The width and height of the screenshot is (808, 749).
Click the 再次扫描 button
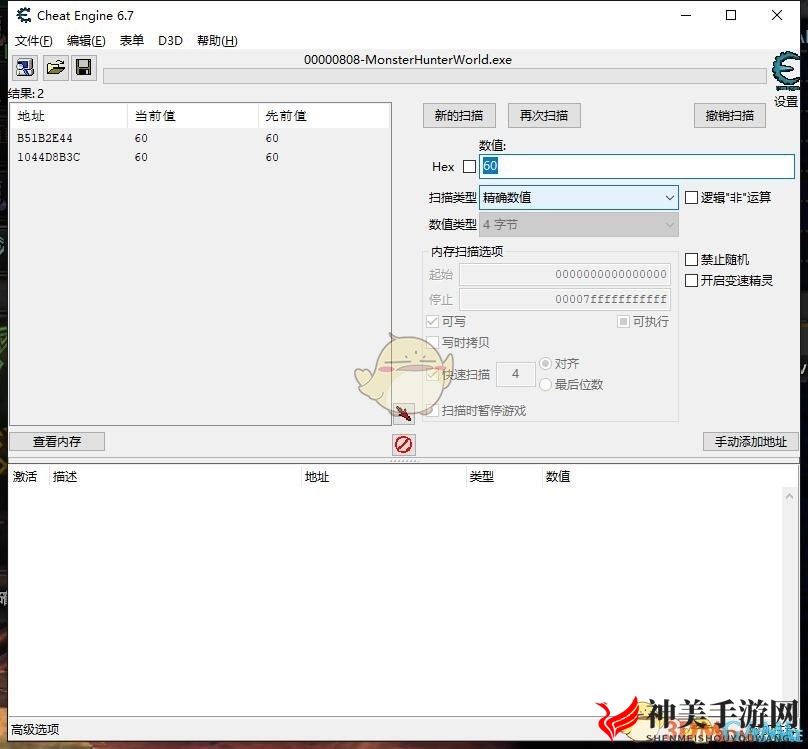point(544,115)
